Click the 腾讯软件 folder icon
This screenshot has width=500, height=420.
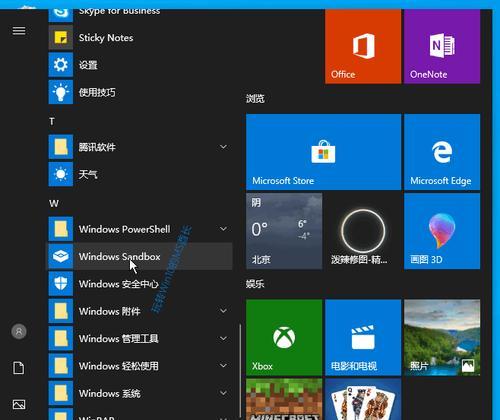(61, 147)
